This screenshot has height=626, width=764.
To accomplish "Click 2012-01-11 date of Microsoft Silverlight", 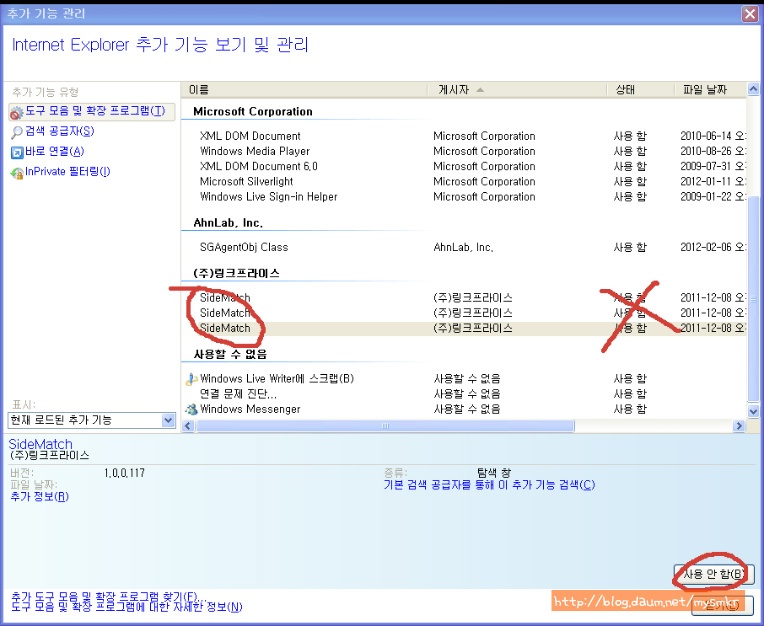I will click(712, 182).
